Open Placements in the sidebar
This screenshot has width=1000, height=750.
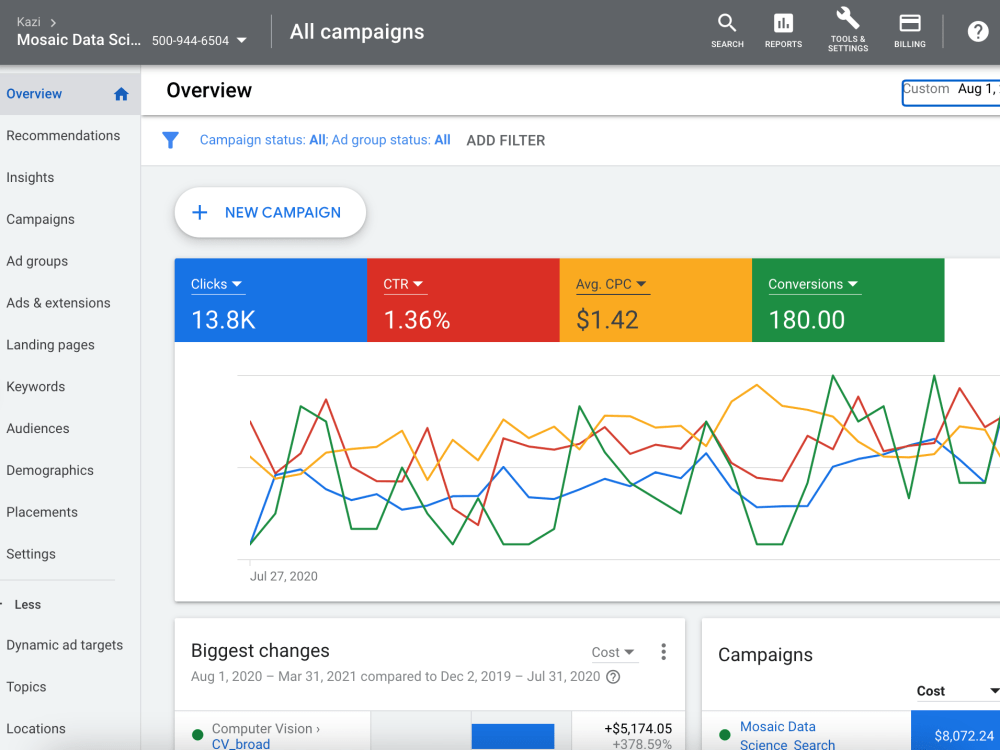point(42,512)
